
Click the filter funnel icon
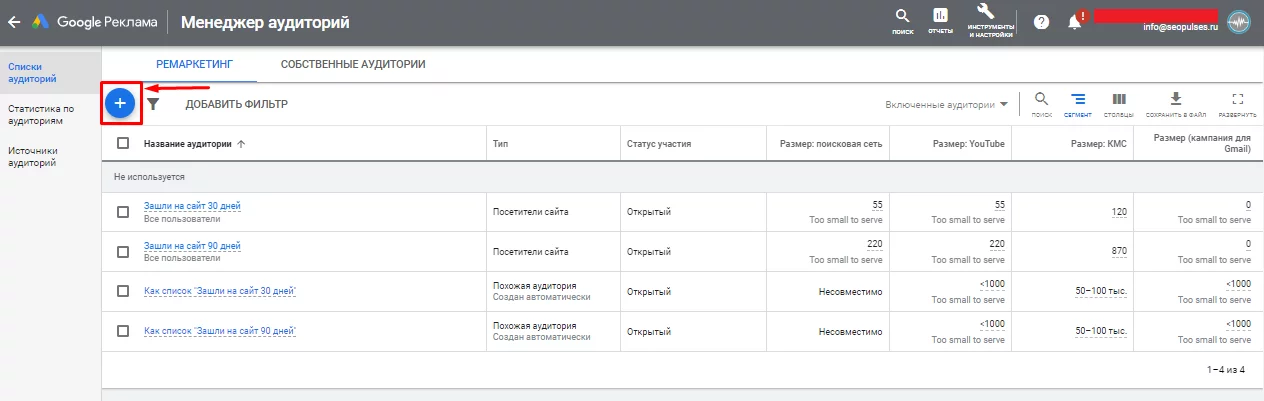(153, 103)
